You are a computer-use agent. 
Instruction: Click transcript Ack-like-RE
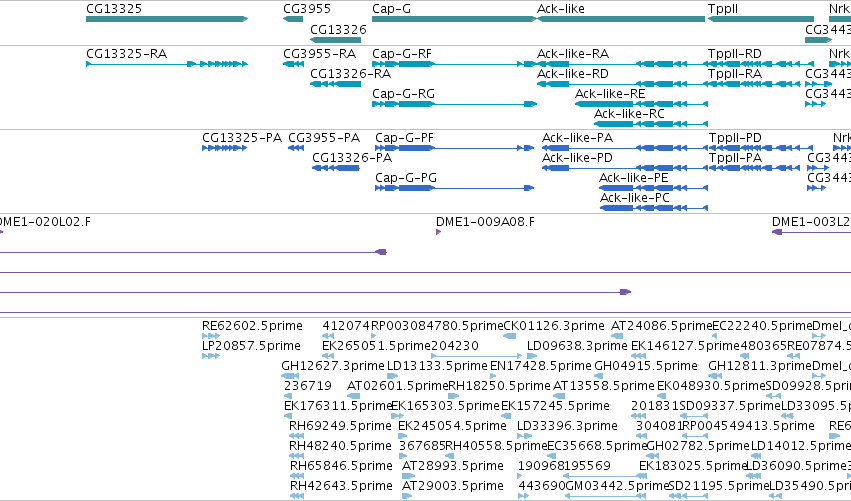(610, 93)
